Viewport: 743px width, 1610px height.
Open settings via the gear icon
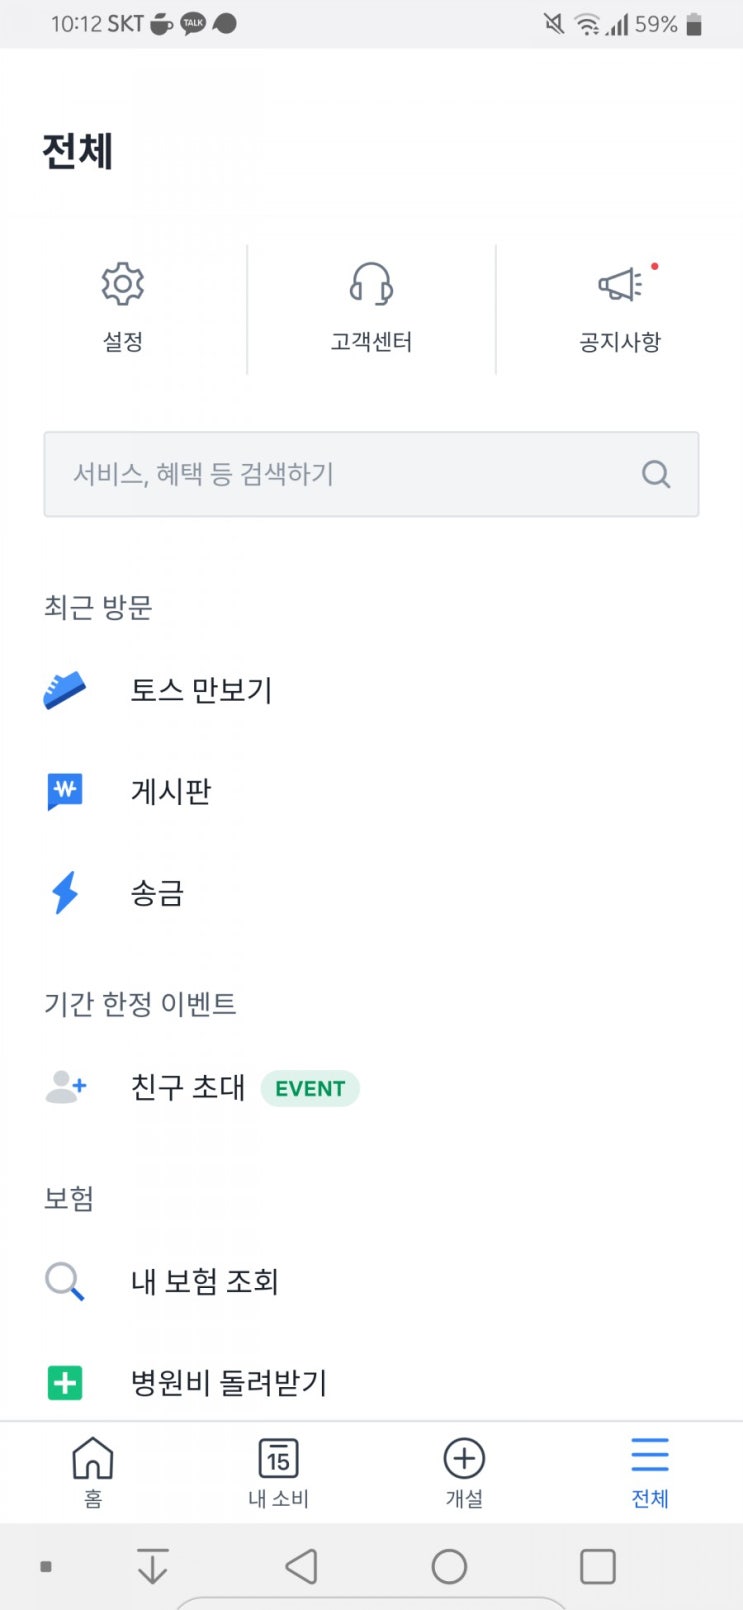(123, 285)
